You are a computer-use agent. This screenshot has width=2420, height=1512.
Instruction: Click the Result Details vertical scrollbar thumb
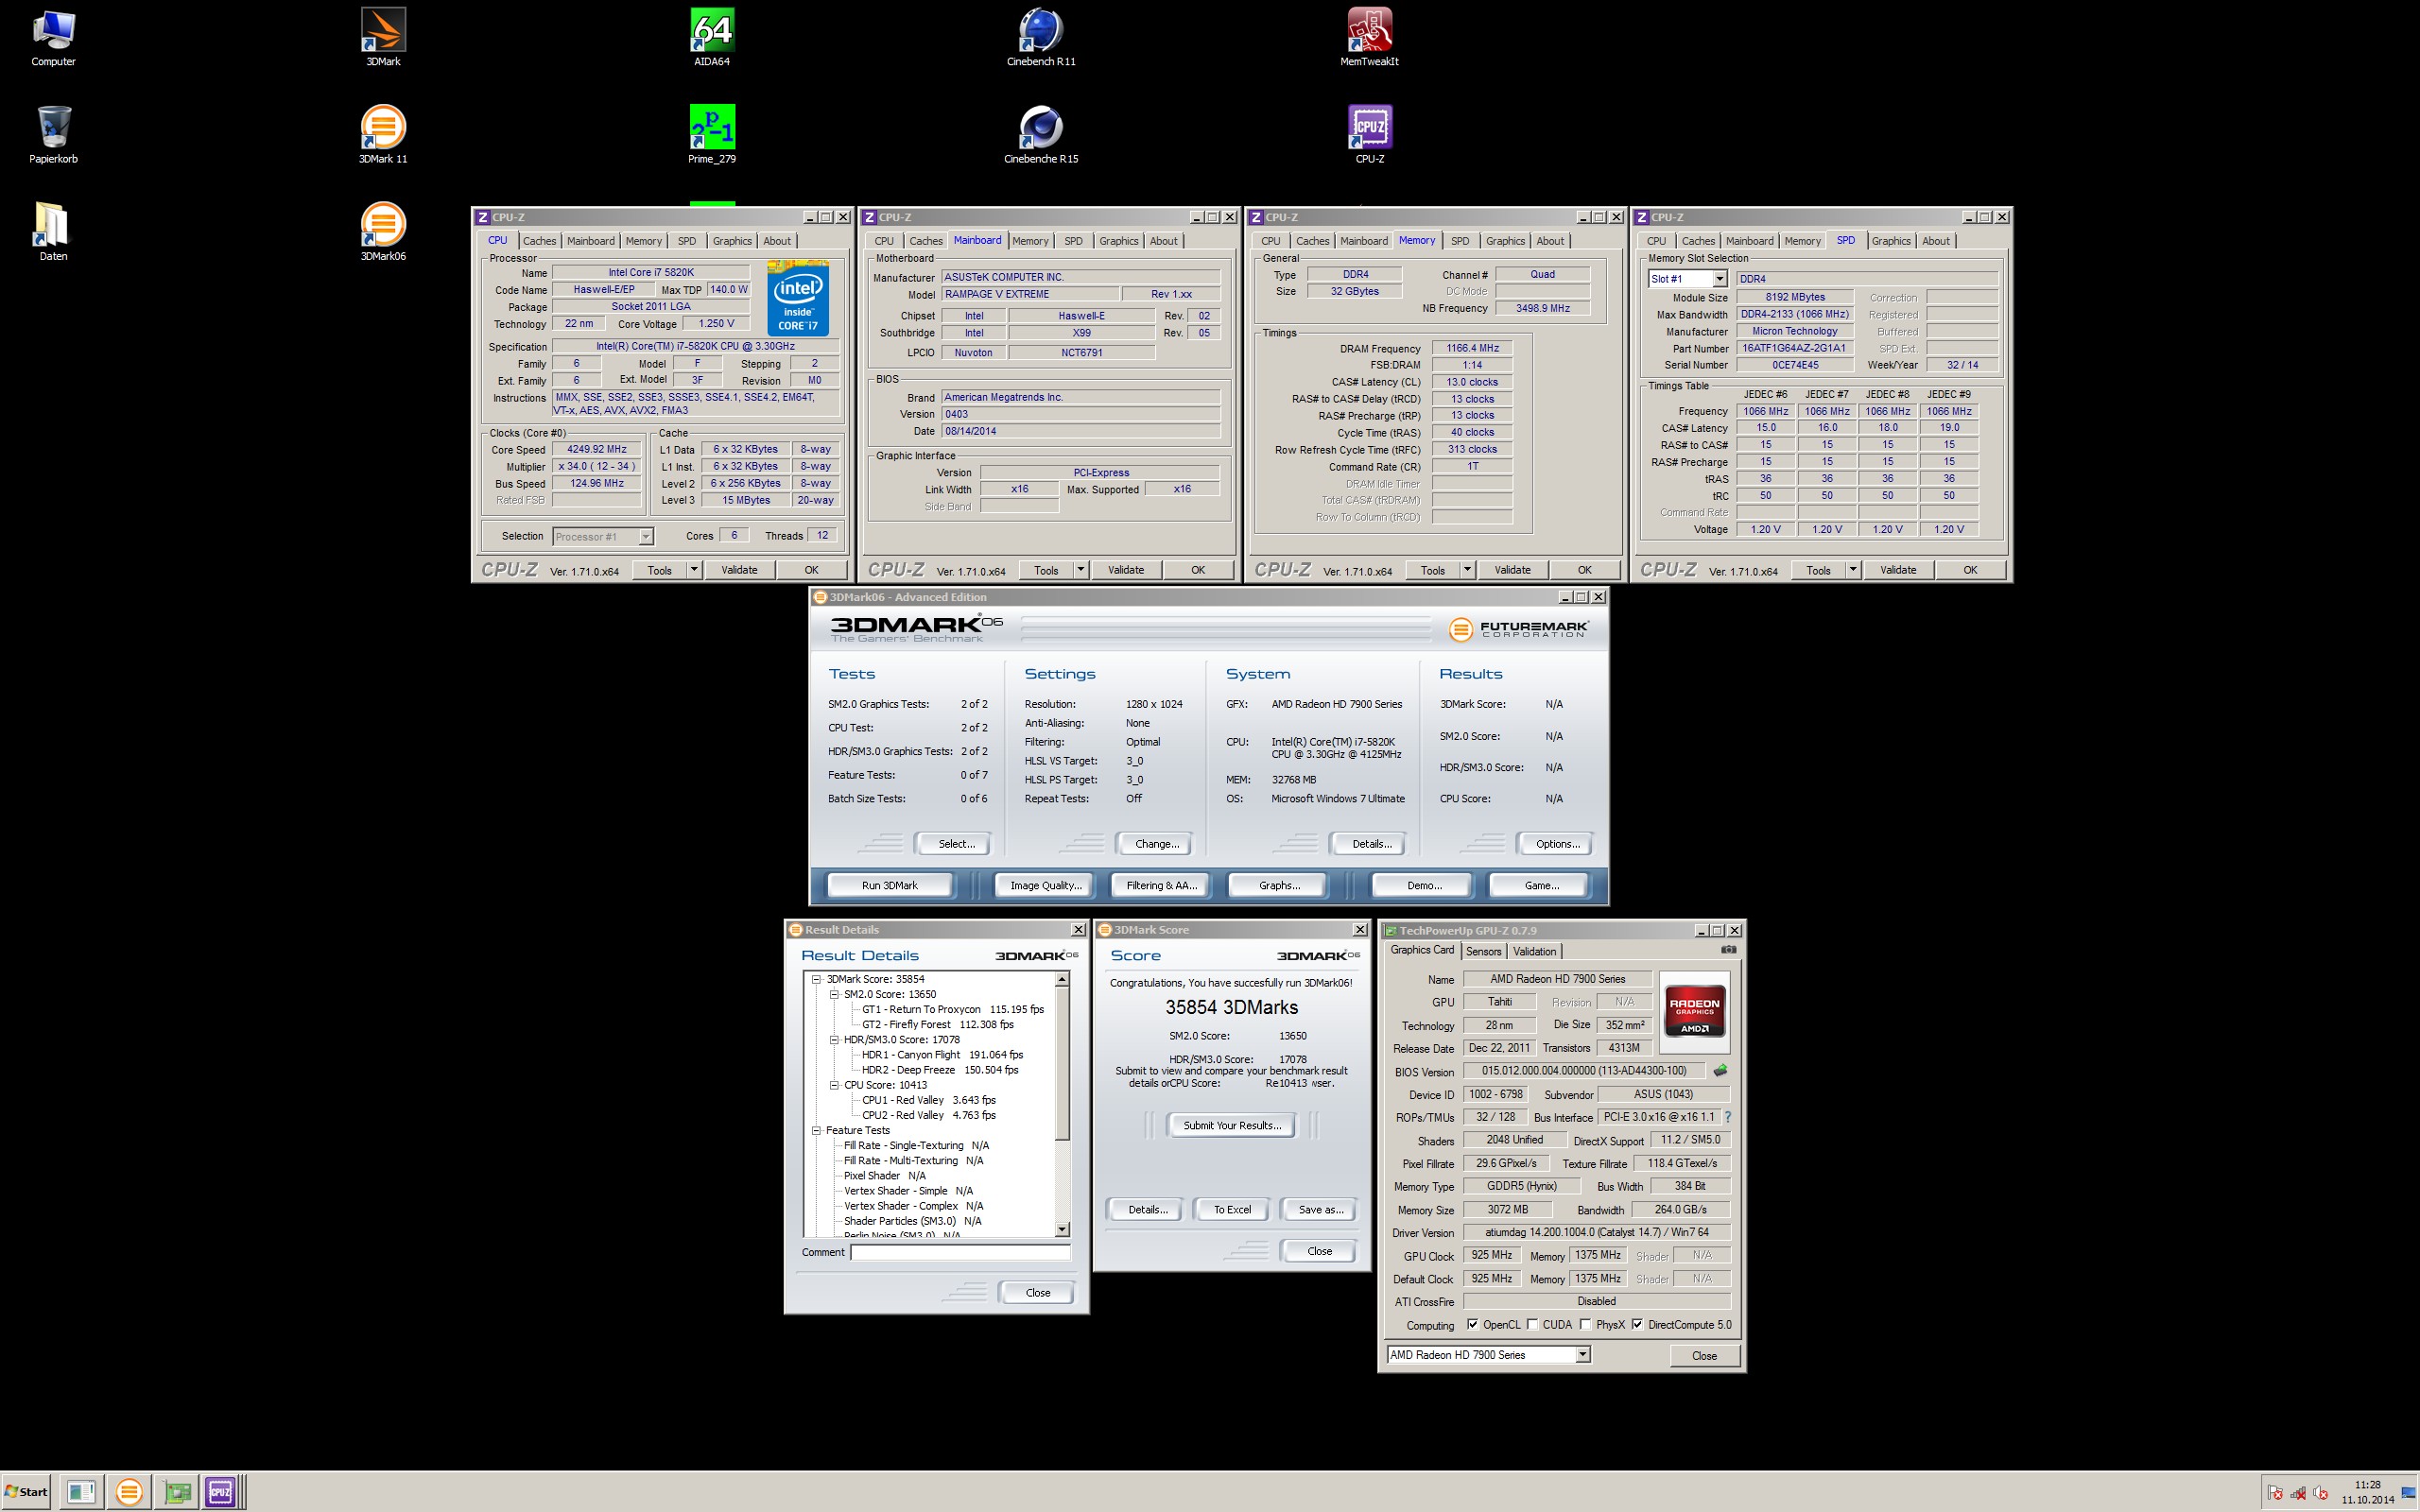click(1062, 1063)
